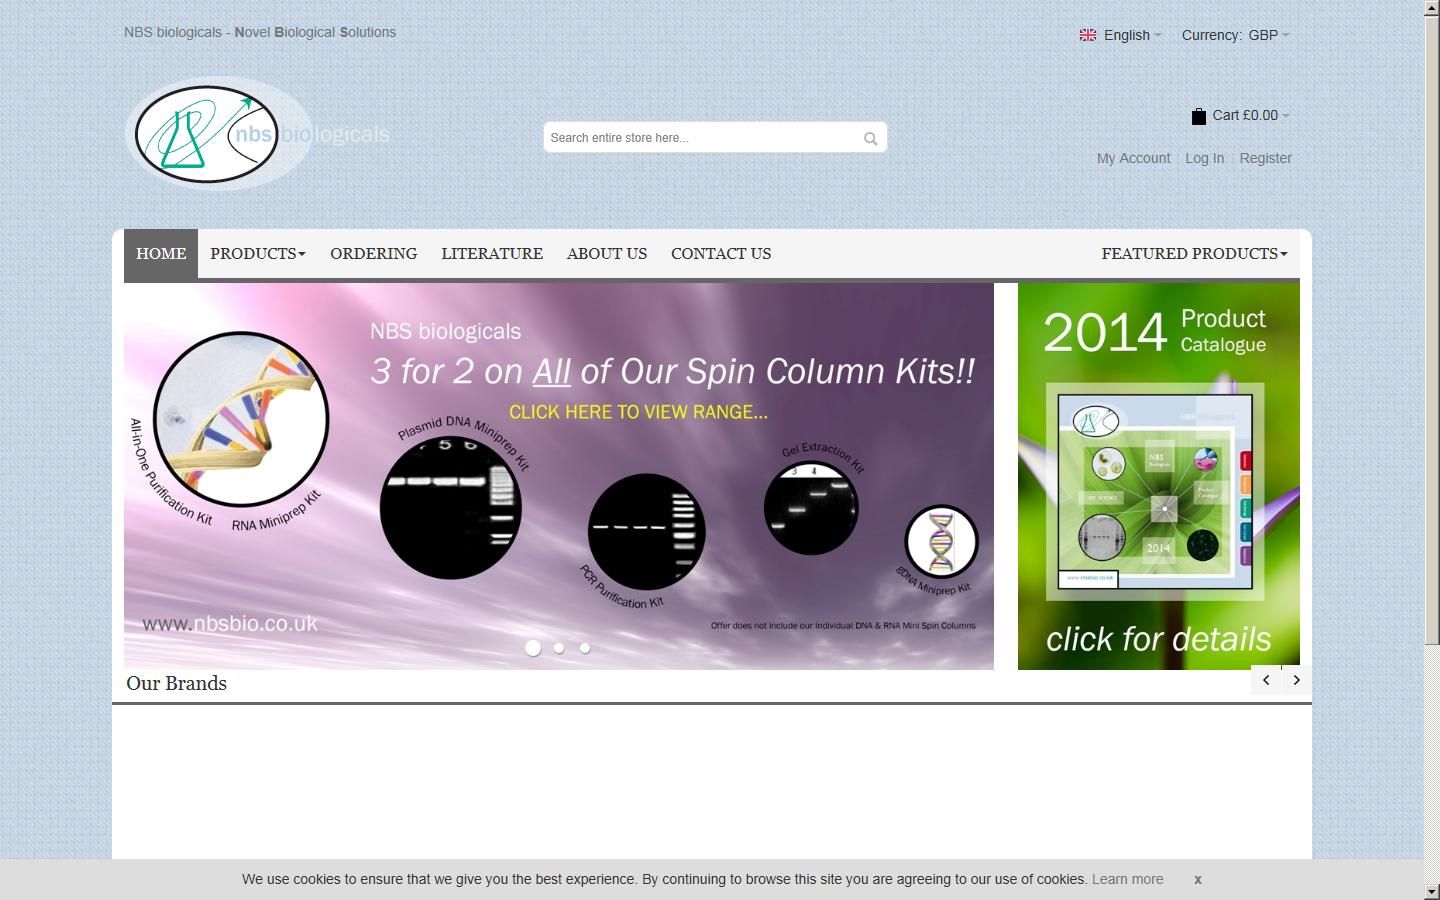This screenshot has width=1440, height=900.
Task: Click the right carousel navigation arrow
Action: (x=1296, y=680)
